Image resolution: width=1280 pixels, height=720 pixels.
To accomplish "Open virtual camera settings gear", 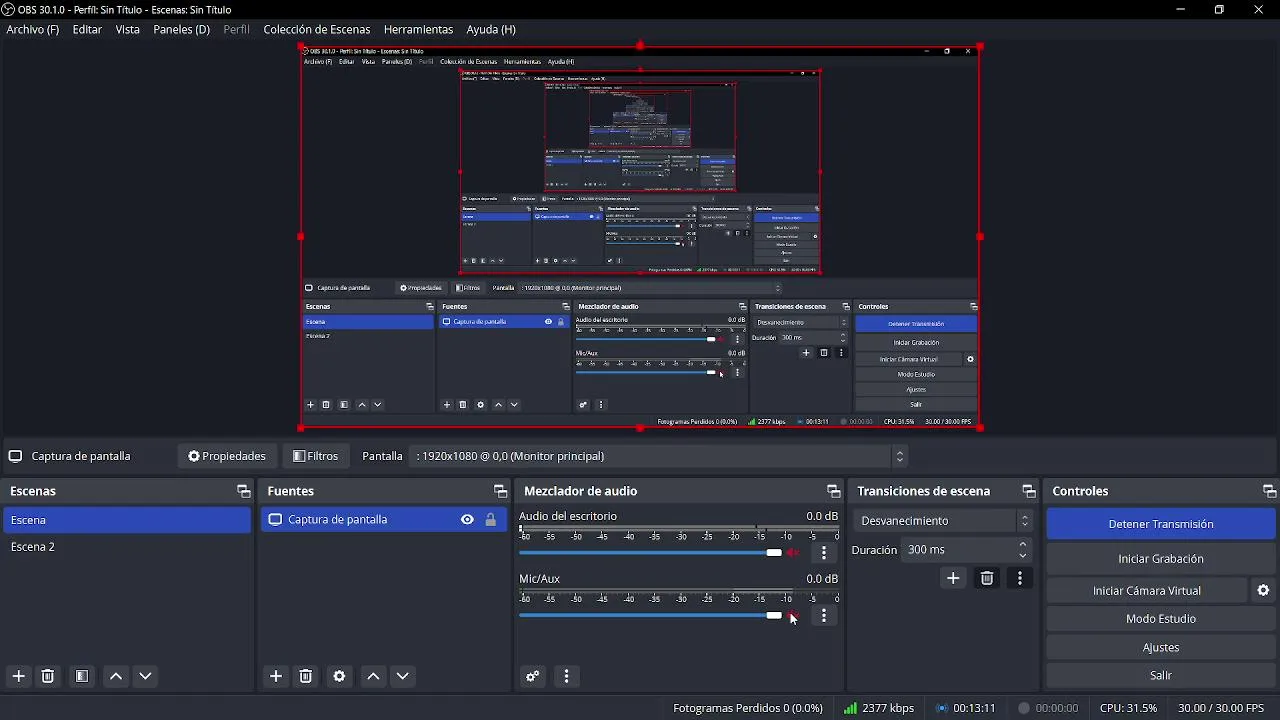I will click(x=1263, y=591).
